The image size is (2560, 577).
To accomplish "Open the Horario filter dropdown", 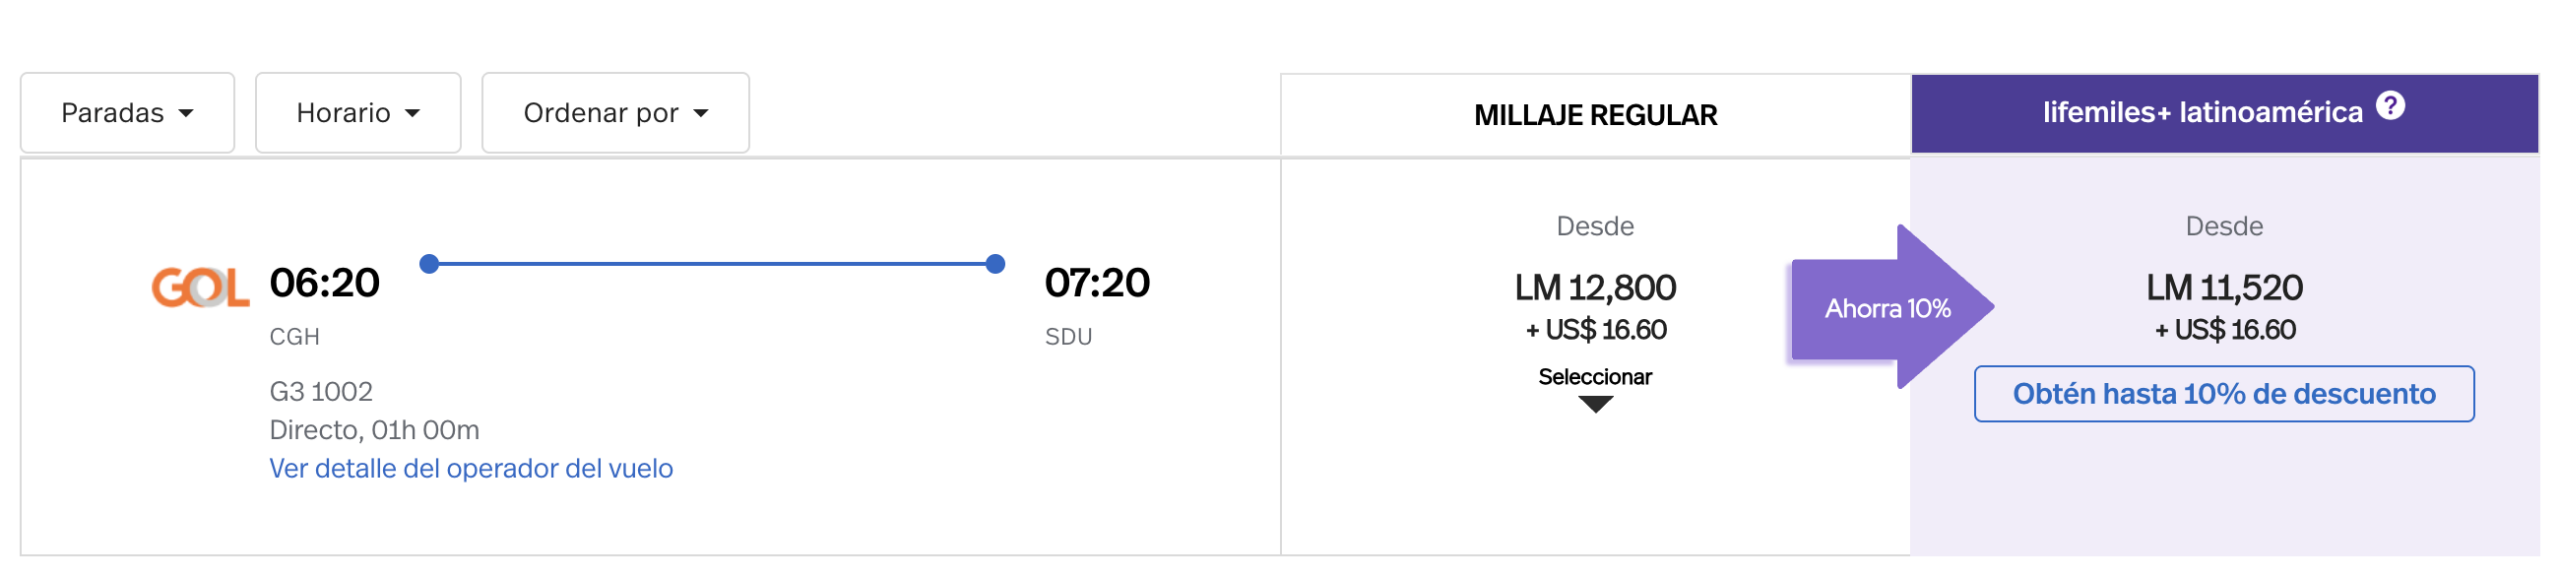I will click(357, 113).
